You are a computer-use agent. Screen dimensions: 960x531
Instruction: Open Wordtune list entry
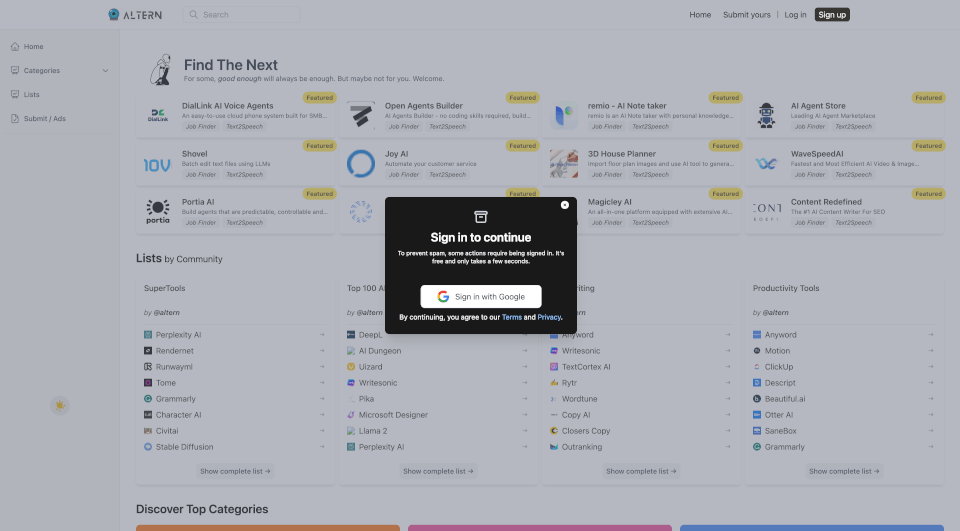pyautogui.click(x=579, y=399)
